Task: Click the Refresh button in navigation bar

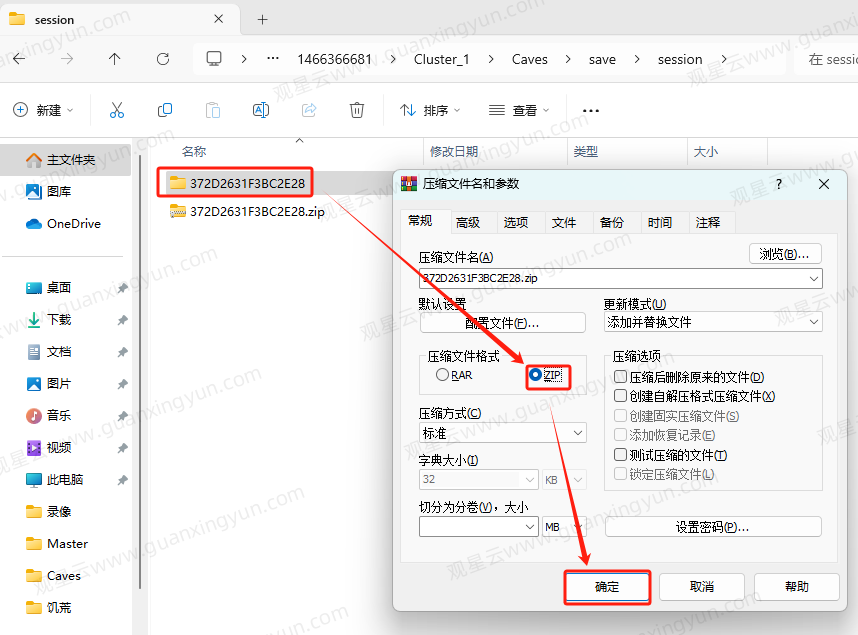Action: click(x=163, y=59)
